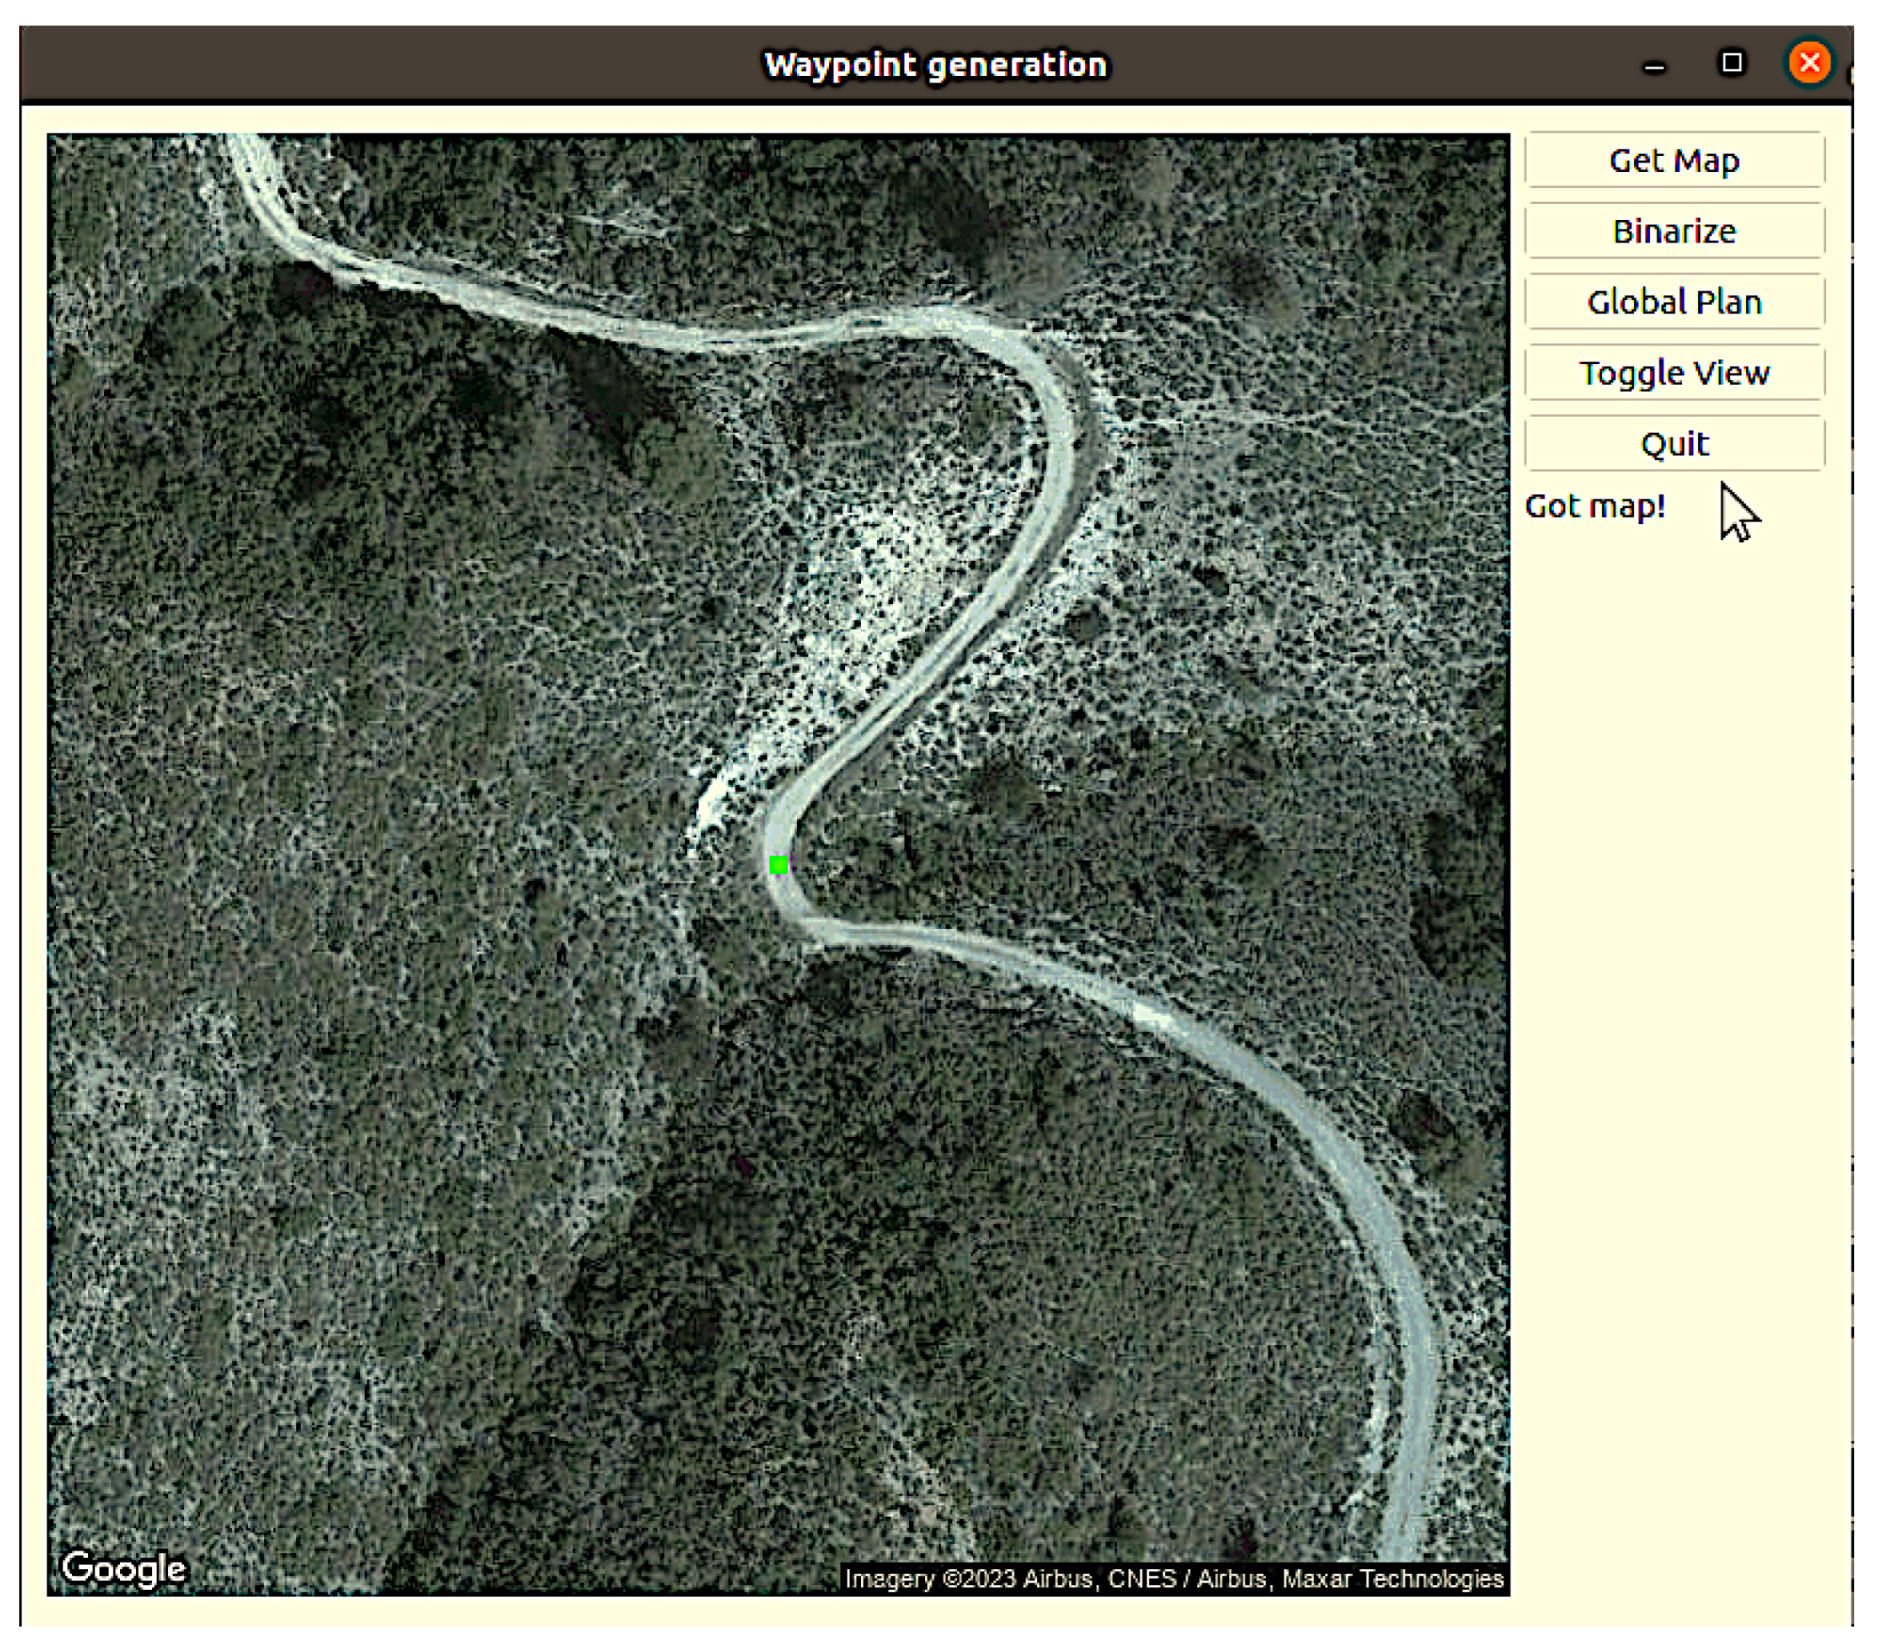Exit the app with Quit button
1878x1645 pixels.
(x=1672, y=443)
